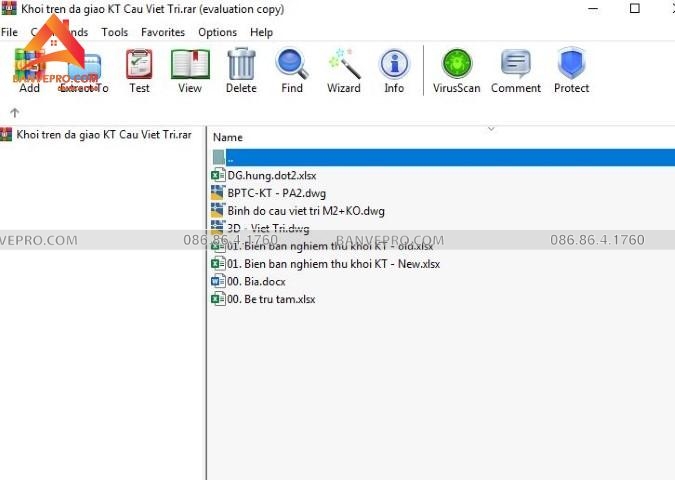
Task: Run the Test archive tool
Action: [x=139, y=64]
